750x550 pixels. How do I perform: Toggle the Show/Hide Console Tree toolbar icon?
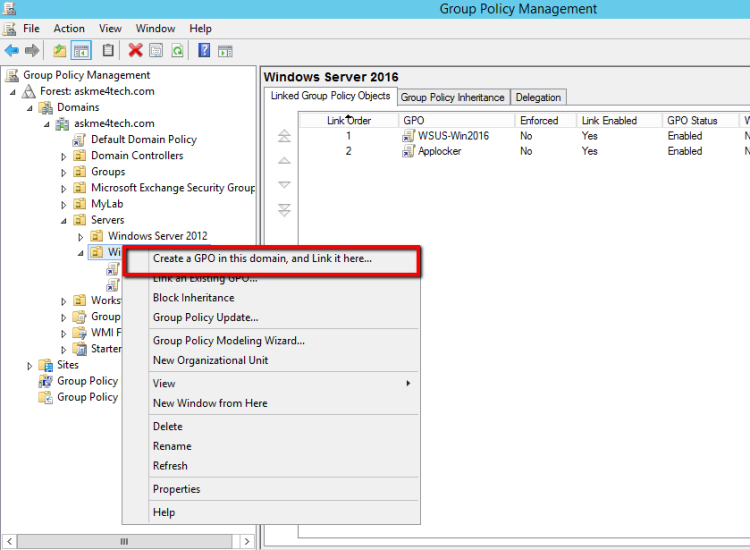tap(80, 50)
